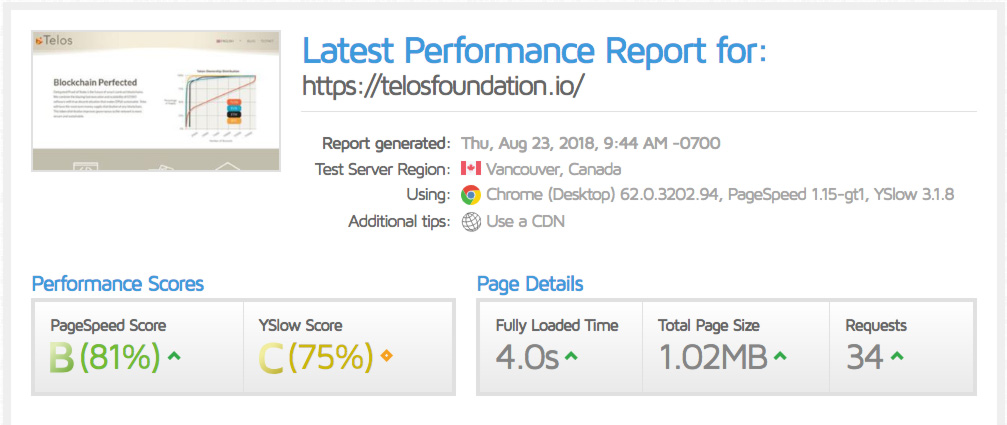Click the Canada flag icon
1007x425 pixels.
pyautogui.click(x=471, y=169)
